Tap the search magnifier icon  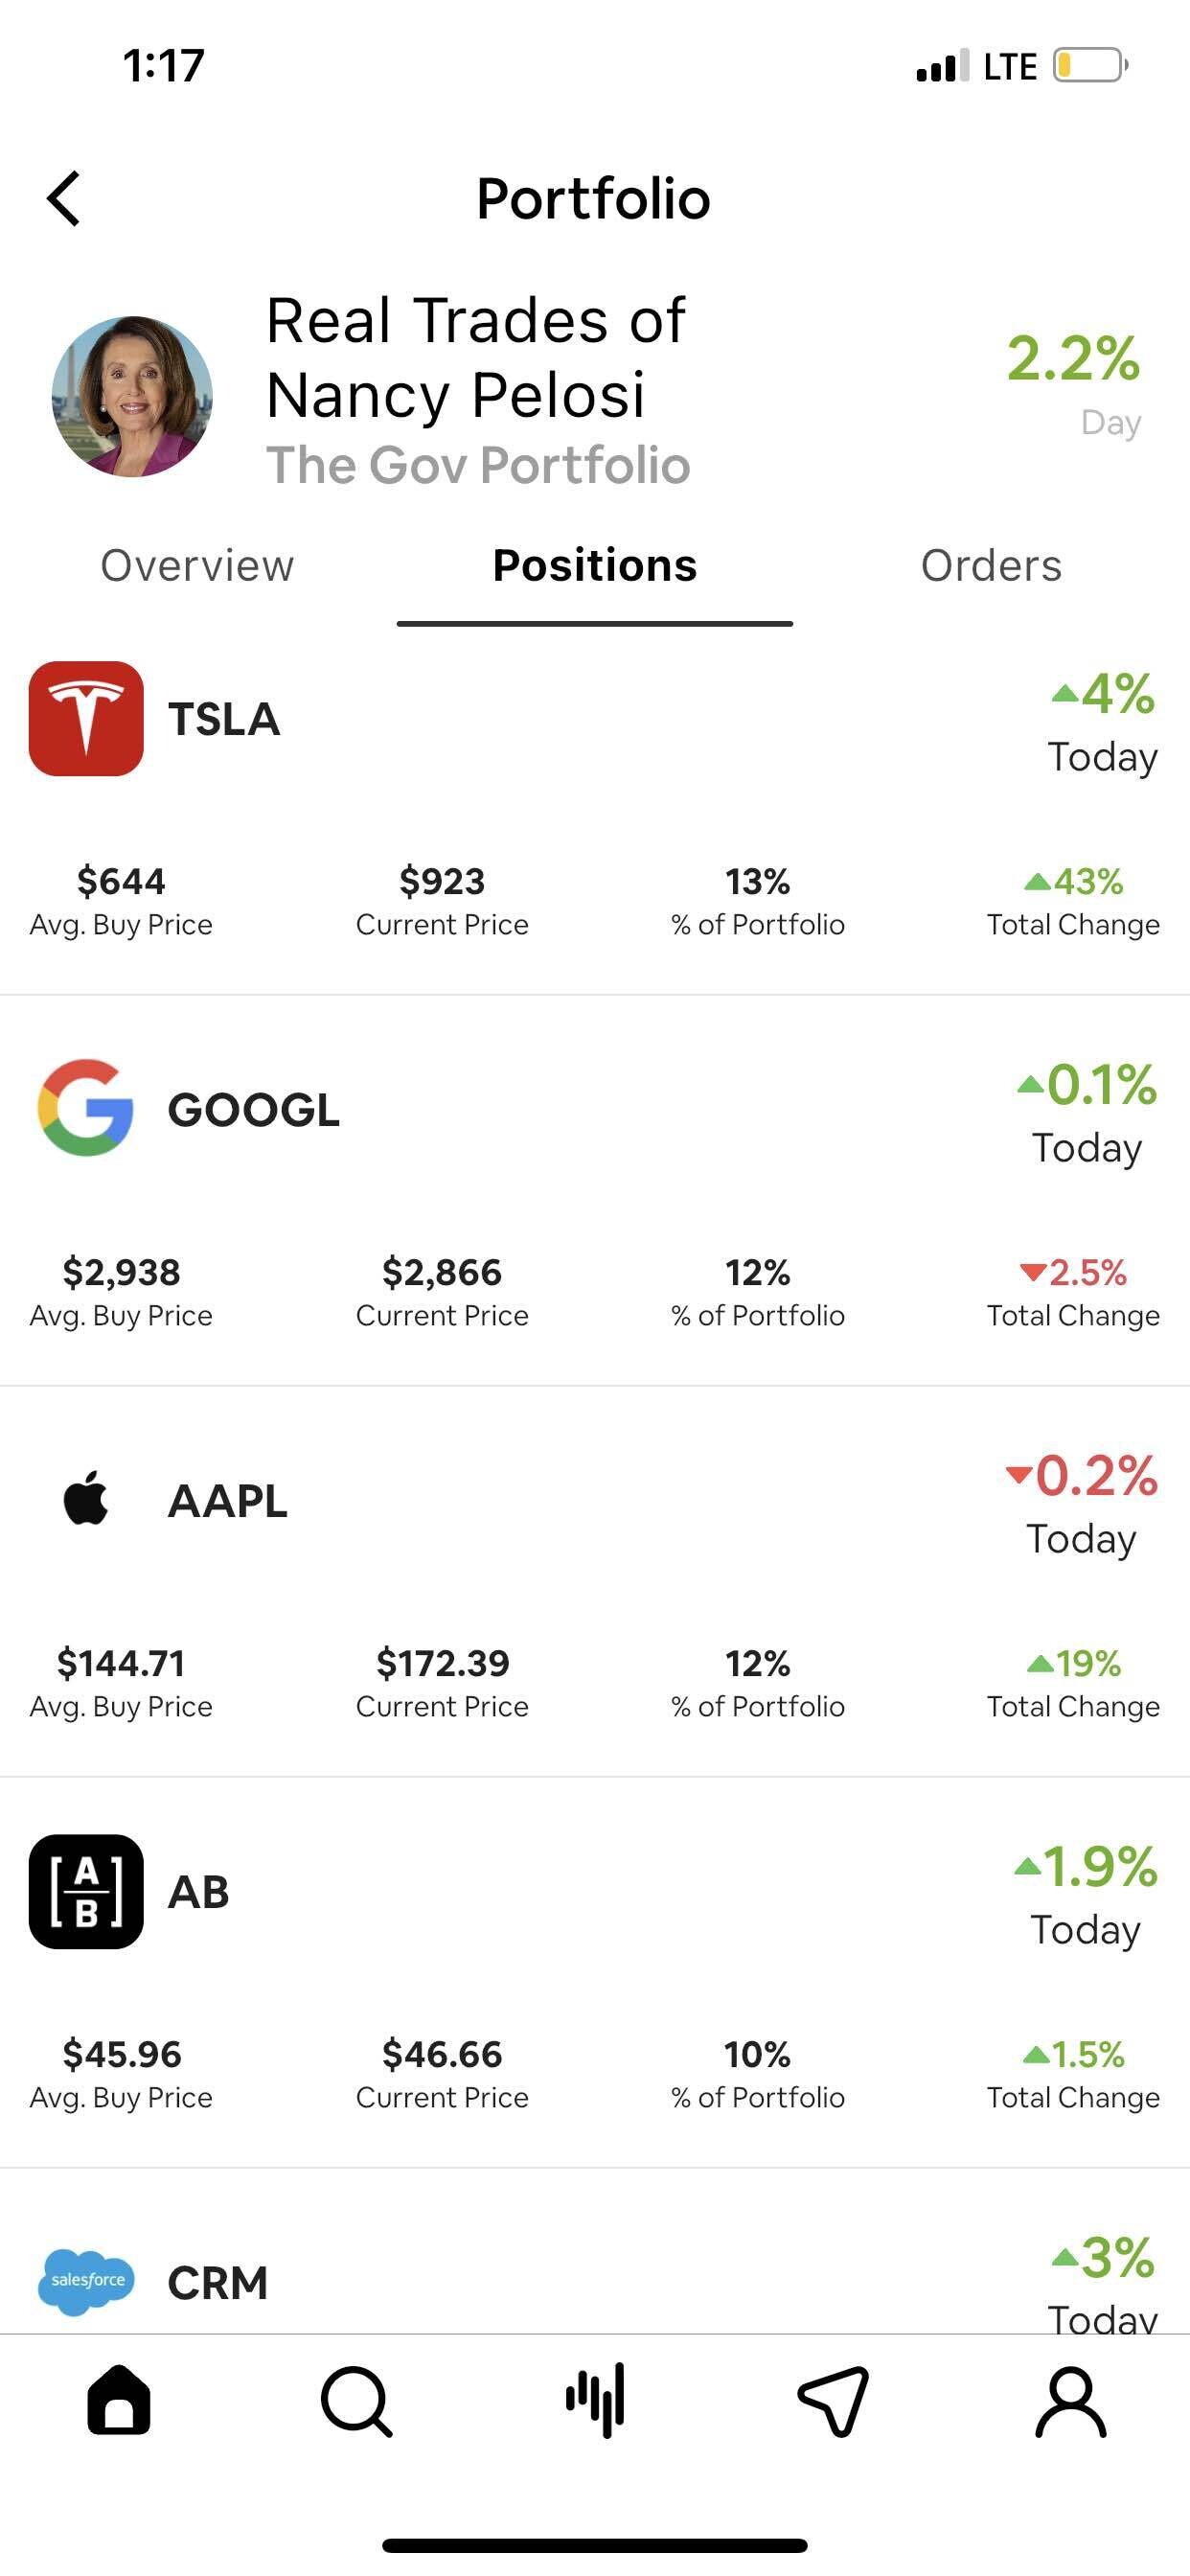point(356,2400)
